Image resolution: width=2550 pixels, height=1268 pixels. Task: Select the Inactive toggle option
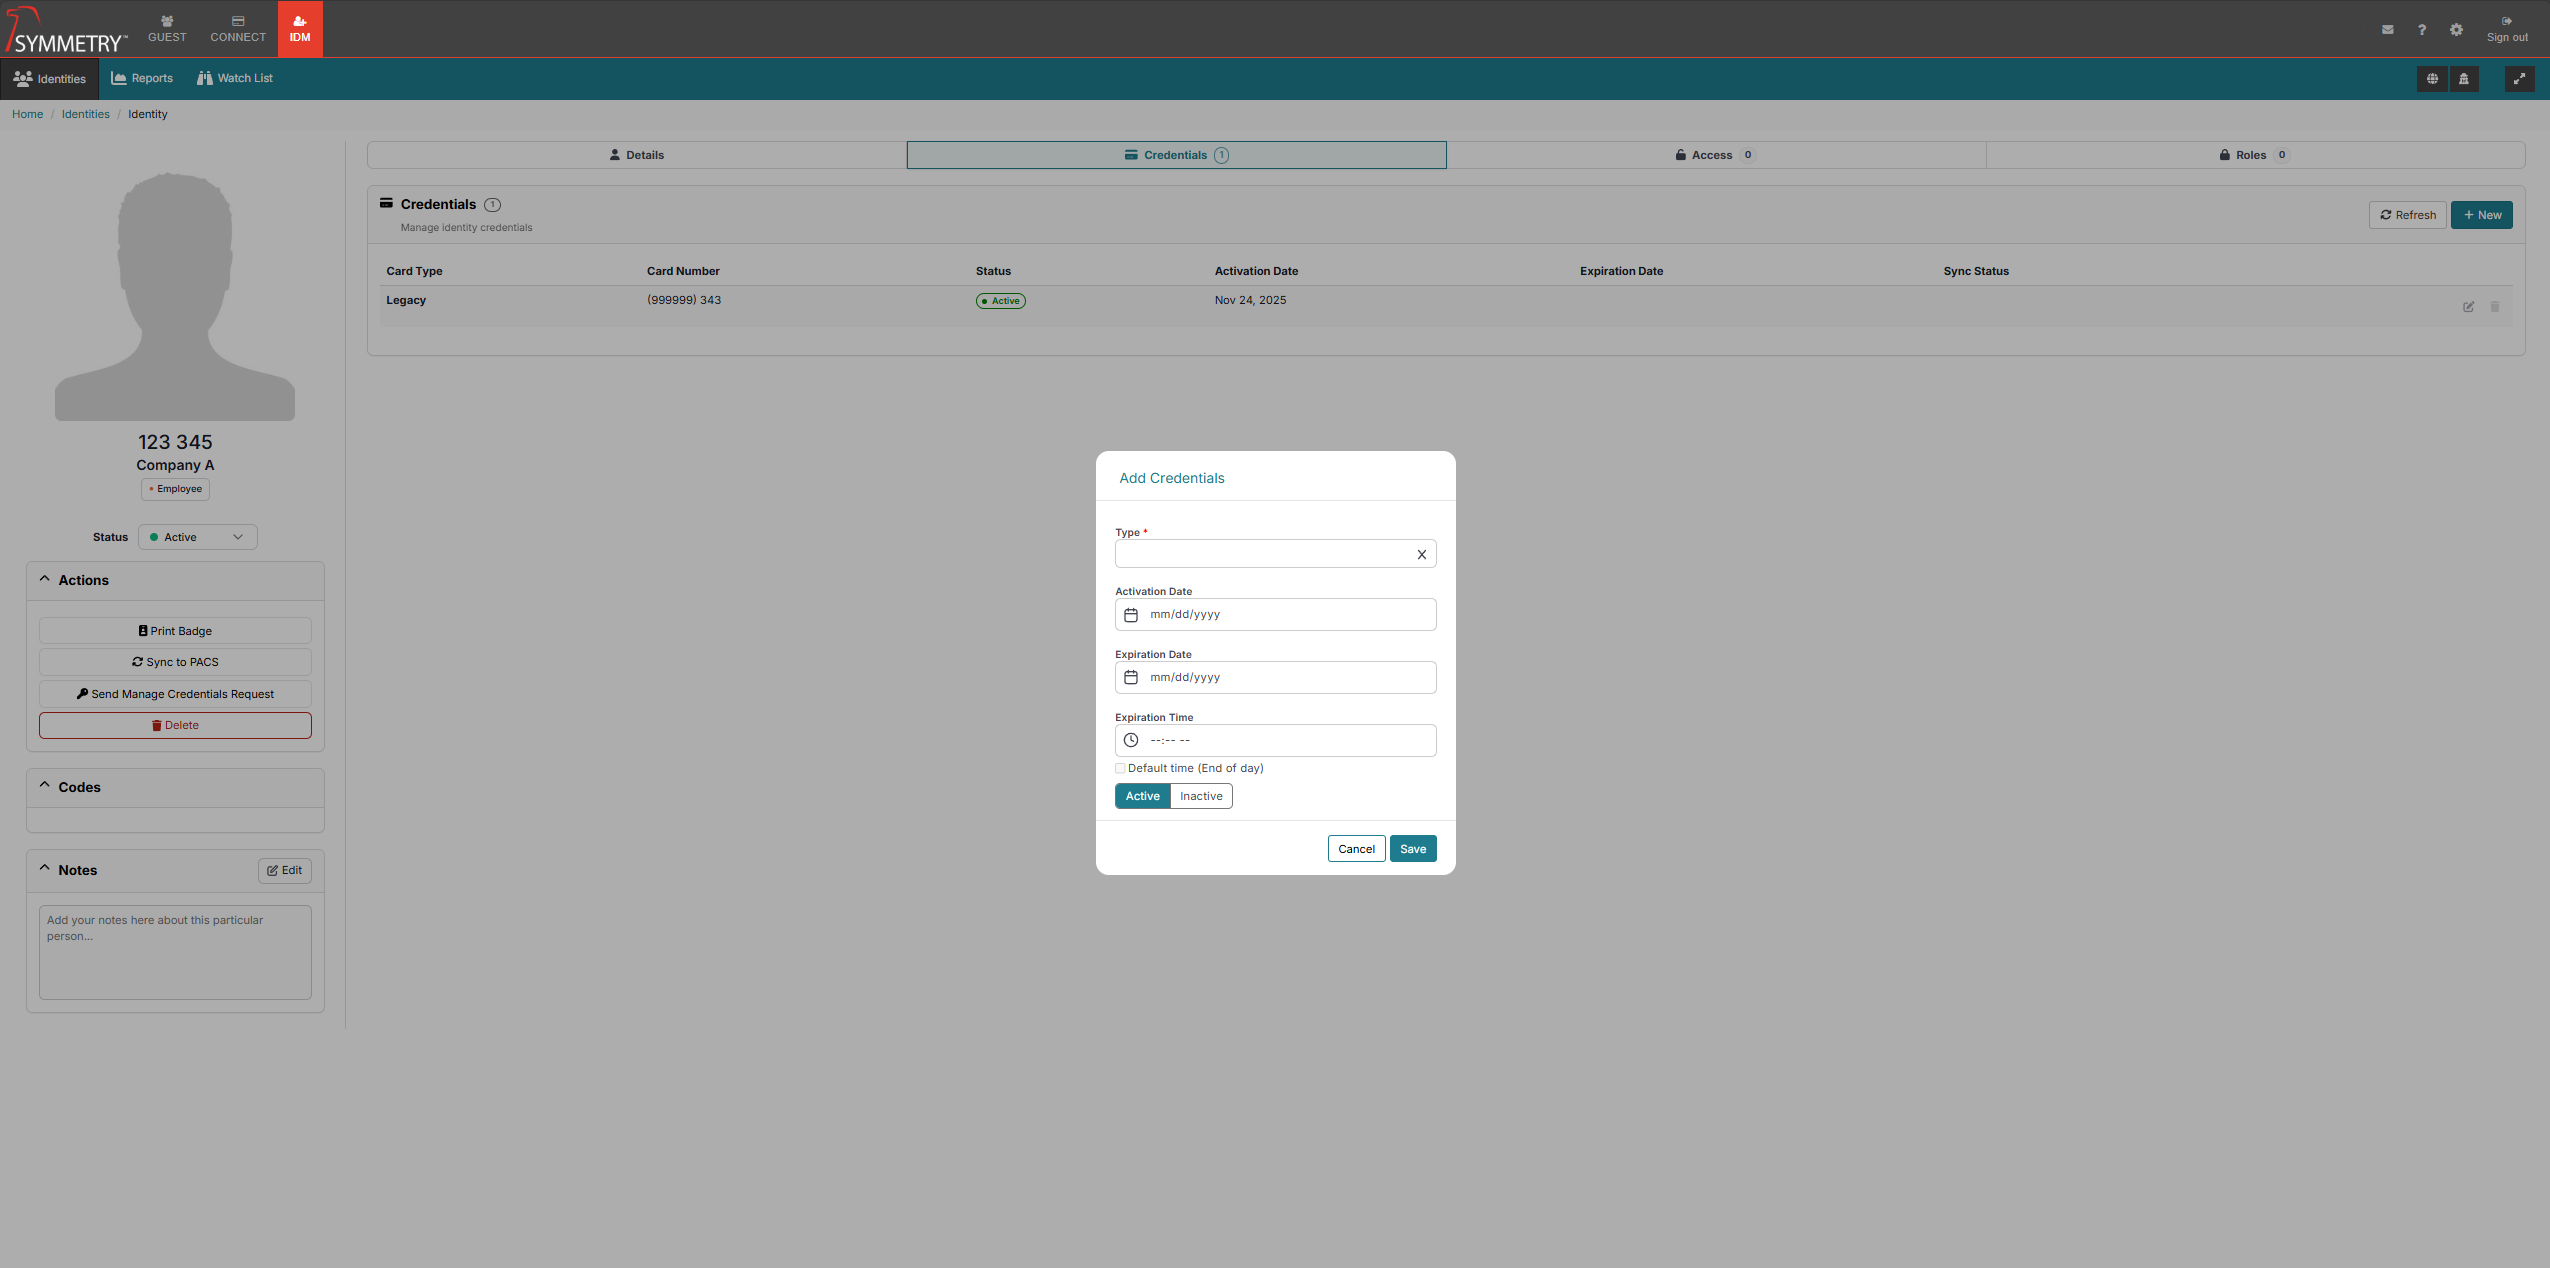point(1201,797)
